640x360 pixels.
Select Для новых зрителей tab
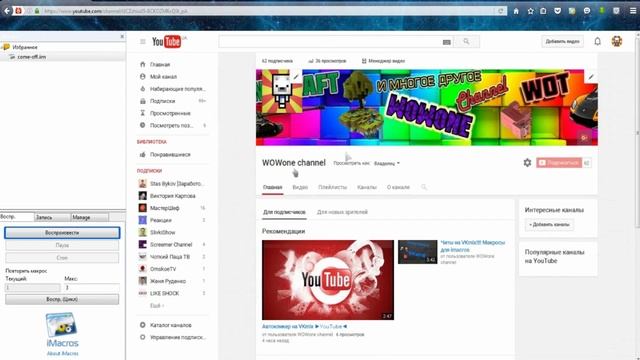342,212
